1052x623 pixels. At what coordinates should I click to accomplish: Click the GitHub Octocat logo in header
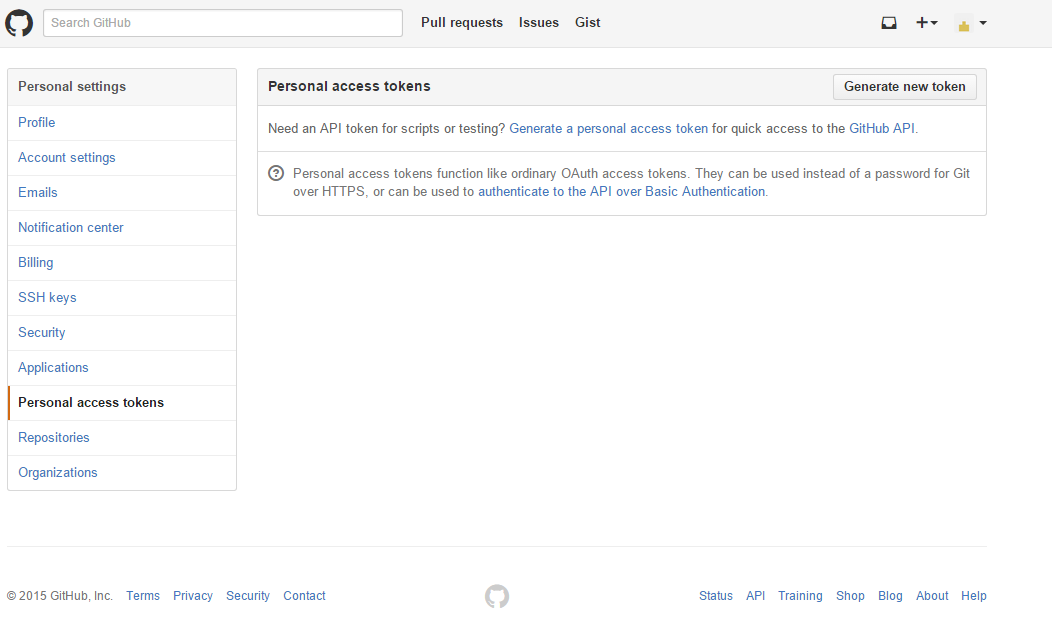(x=19, y=23)
